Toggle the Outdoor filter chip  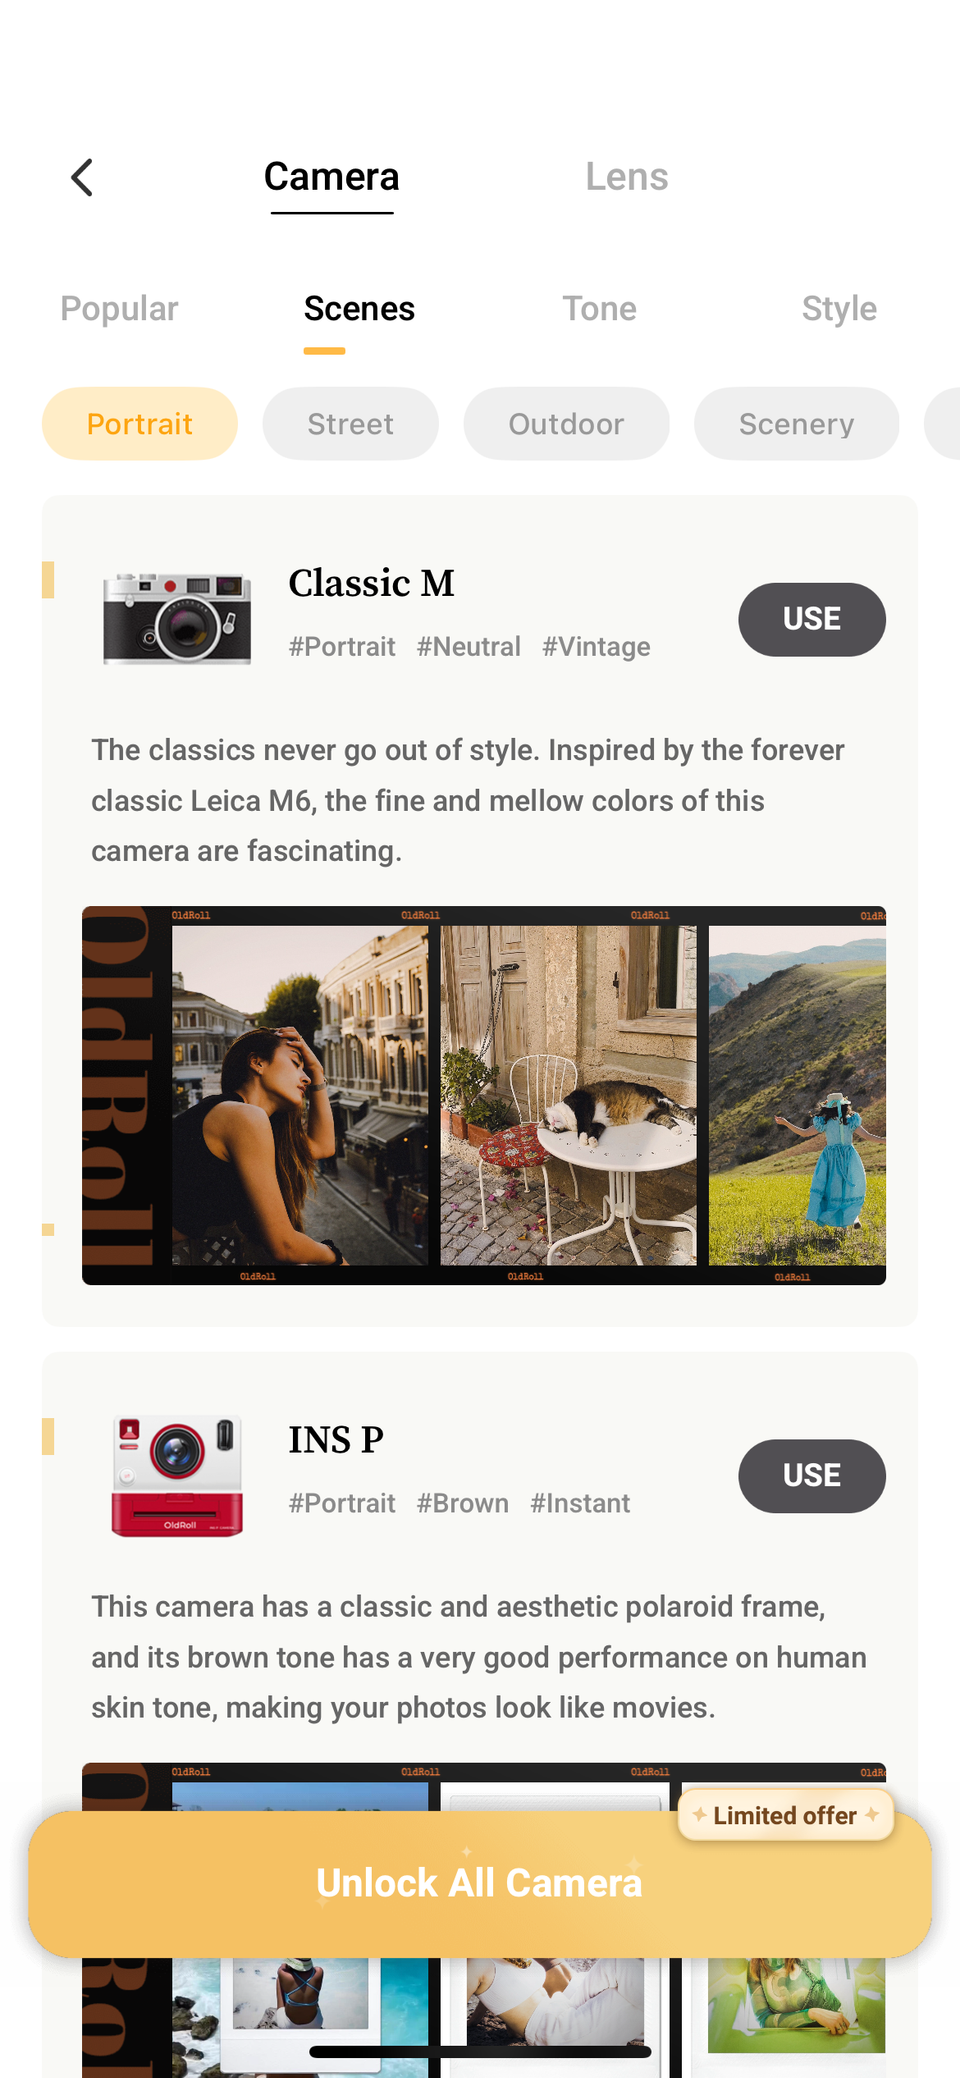[566, 424]
